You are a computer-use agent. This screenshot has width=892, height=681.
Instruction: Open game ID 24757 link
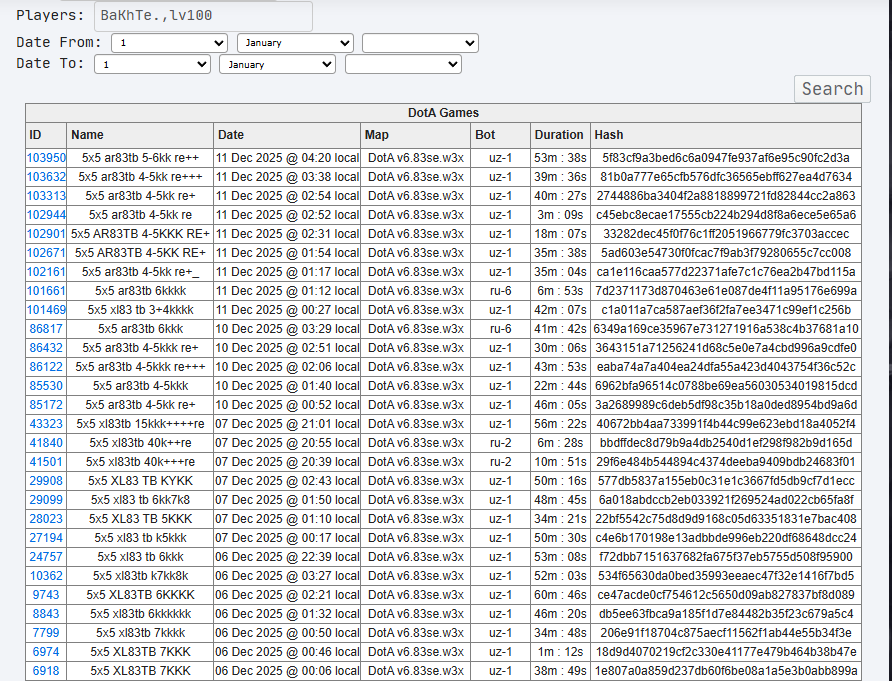pos(46,557)
